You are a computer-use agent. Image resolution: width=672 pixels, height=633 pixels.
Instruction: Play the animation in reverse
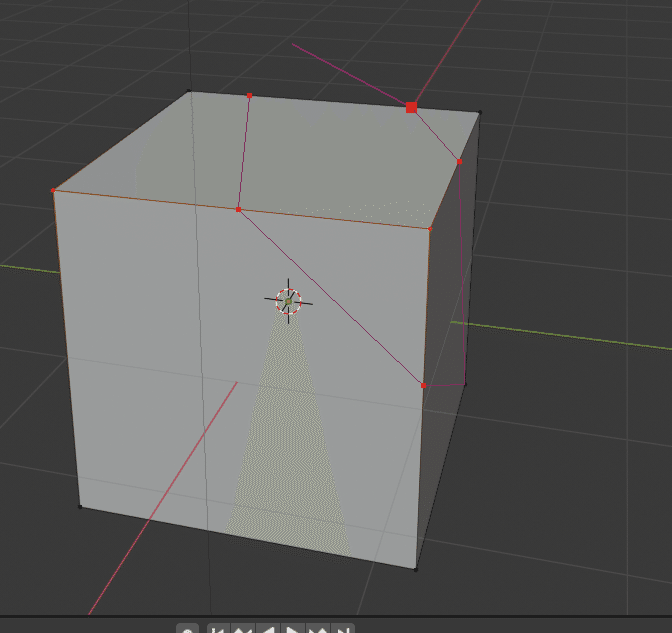click(x=268, y=629)
